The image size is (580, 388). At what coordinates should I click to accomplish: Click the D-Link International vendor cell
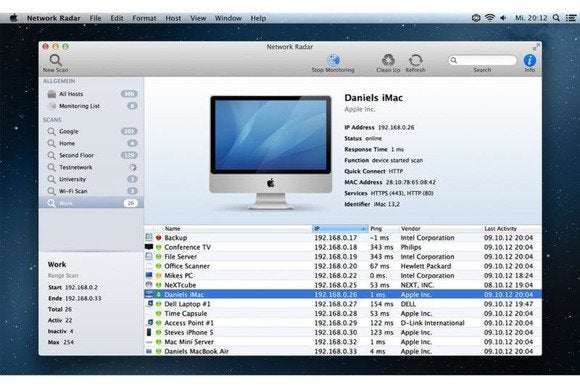(432, 323)
